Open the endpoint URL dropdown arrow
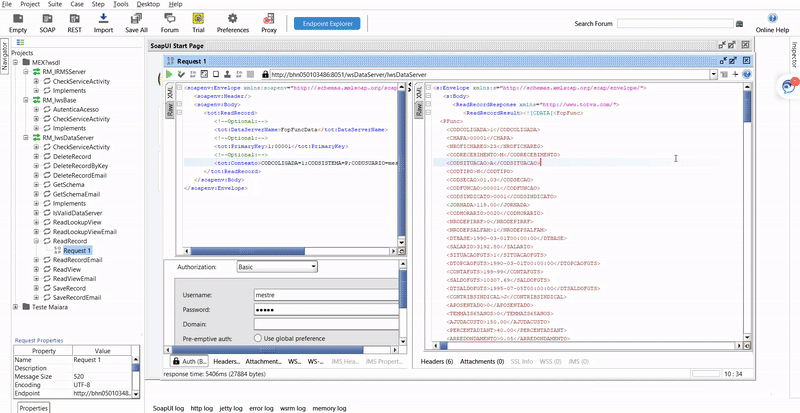Viewport: 800px width, 413px height. pyautogui.click(x=714, y=75)
